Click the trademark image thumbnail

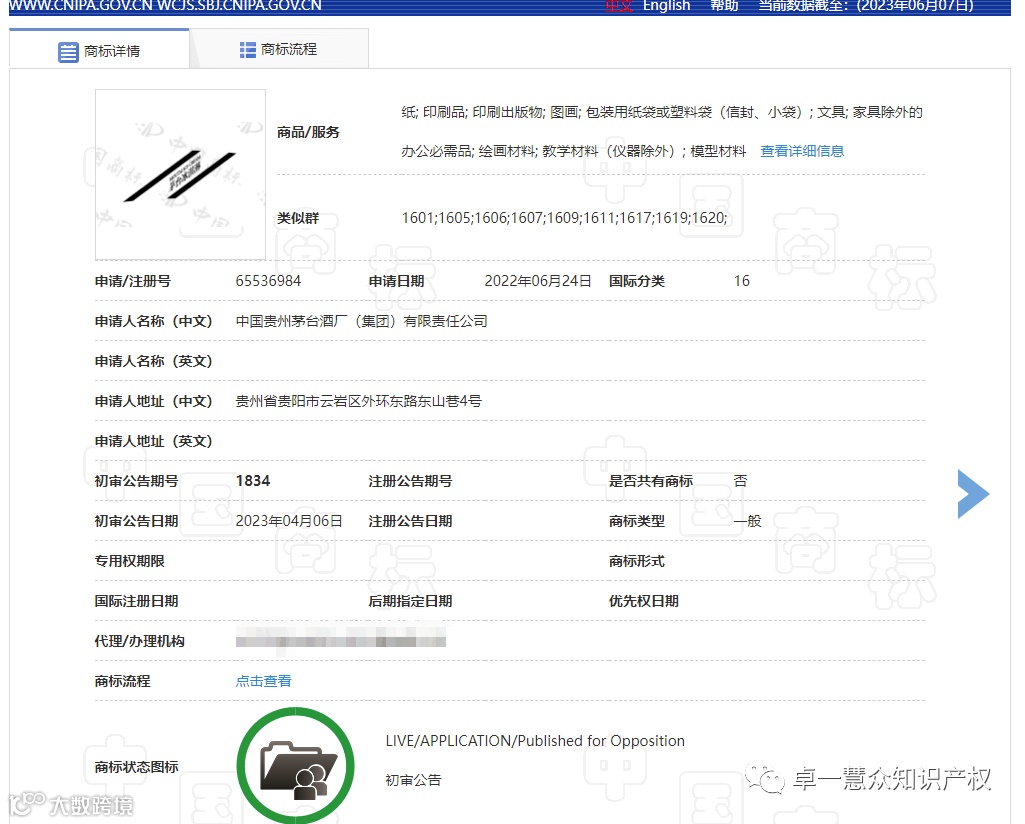point(180,174)
